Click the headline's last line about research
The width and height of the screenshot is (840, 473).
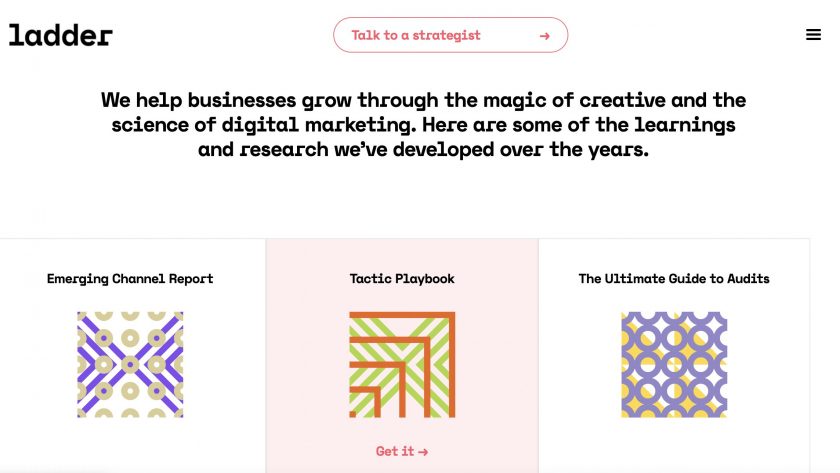click(423, 150)
